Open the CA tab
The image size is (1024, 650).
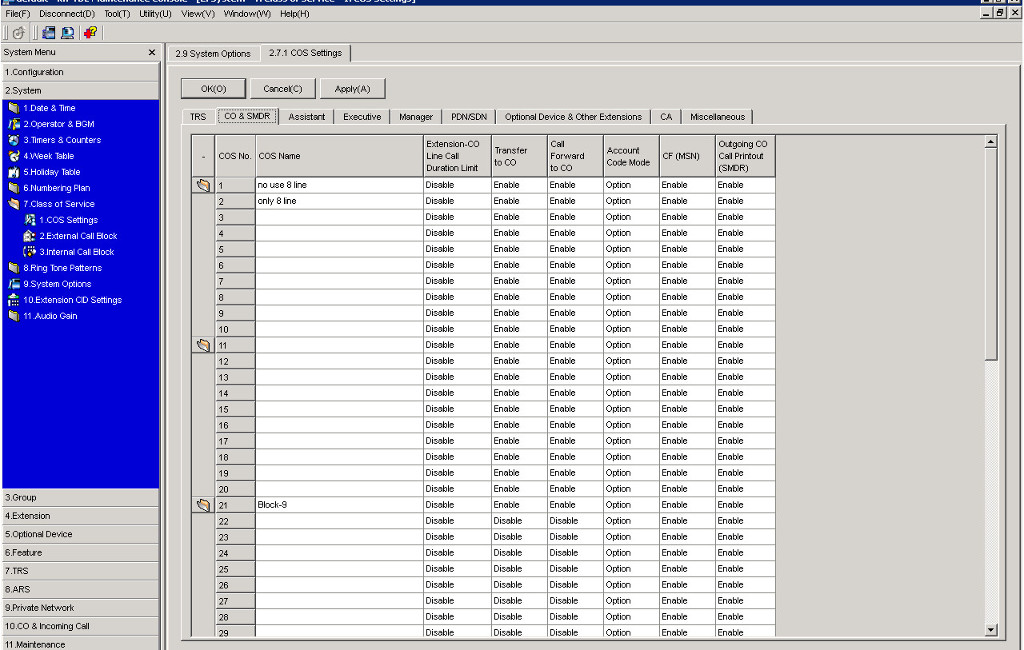(666, 117)
